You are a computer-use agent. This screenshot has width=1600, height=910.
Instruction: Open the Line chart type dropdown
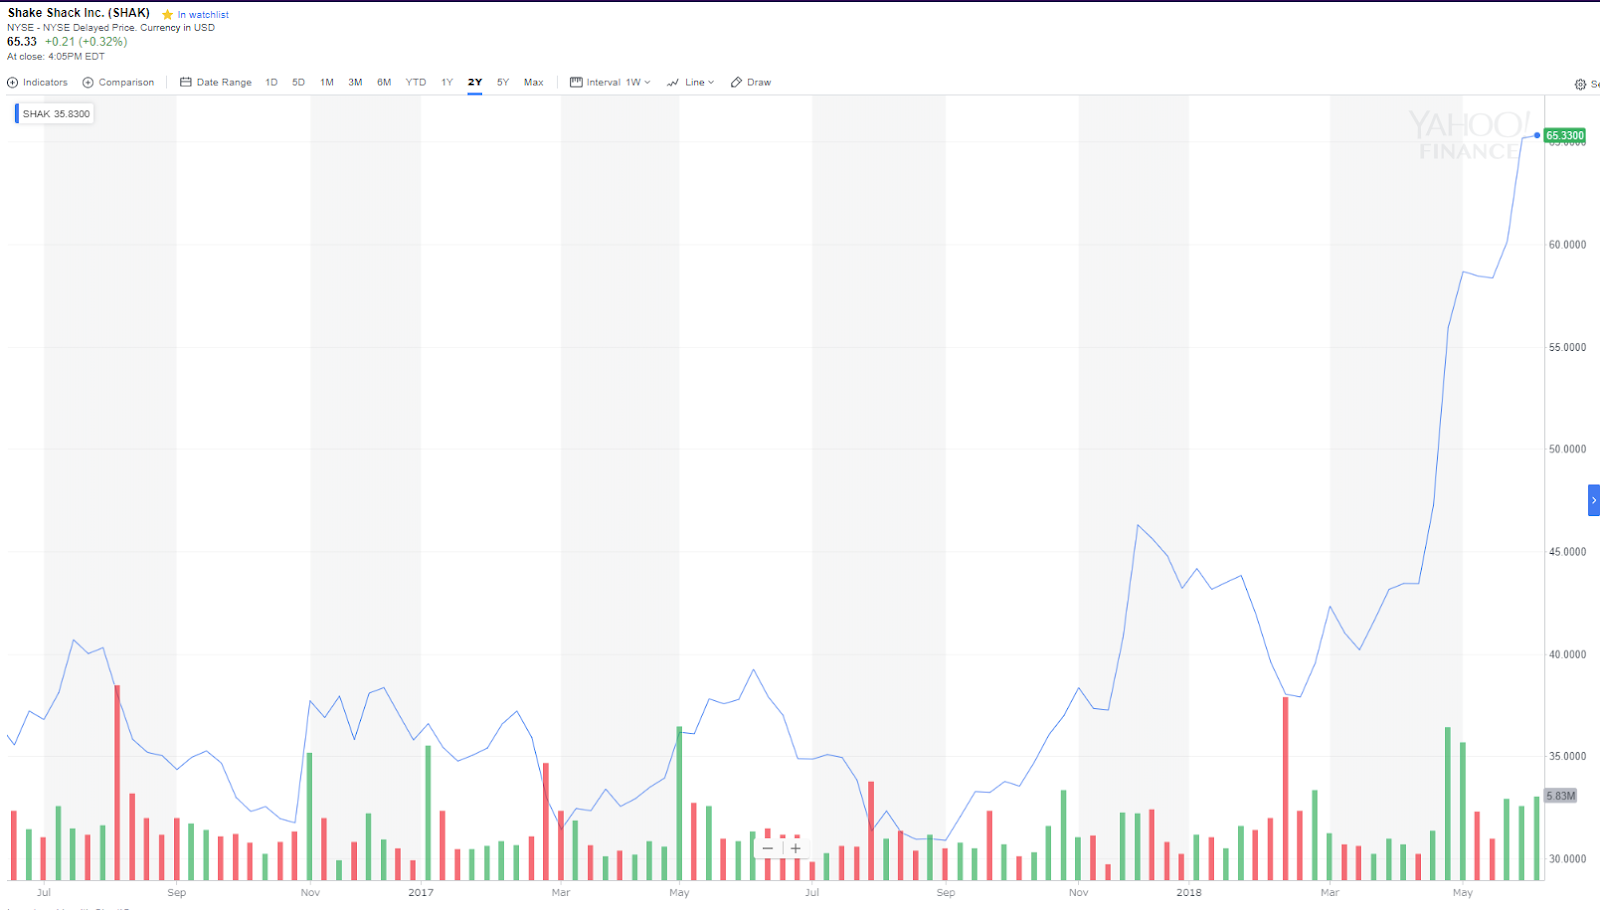[x=691, y=82]
